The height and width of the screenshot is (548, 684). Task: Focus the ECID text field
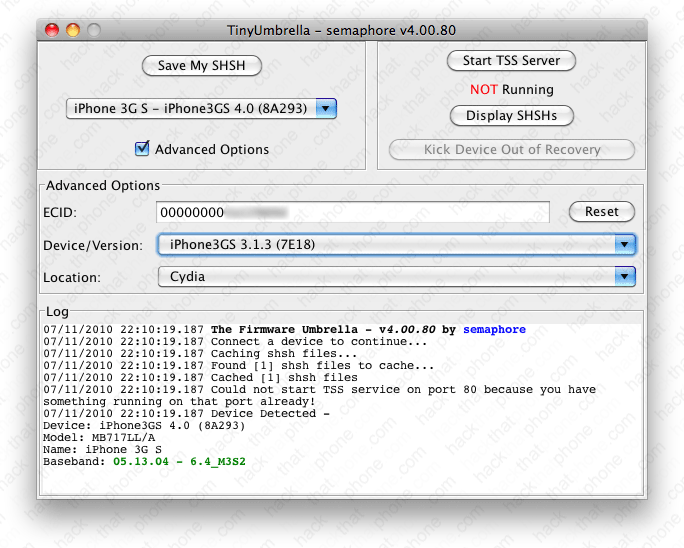coord(352,212)
